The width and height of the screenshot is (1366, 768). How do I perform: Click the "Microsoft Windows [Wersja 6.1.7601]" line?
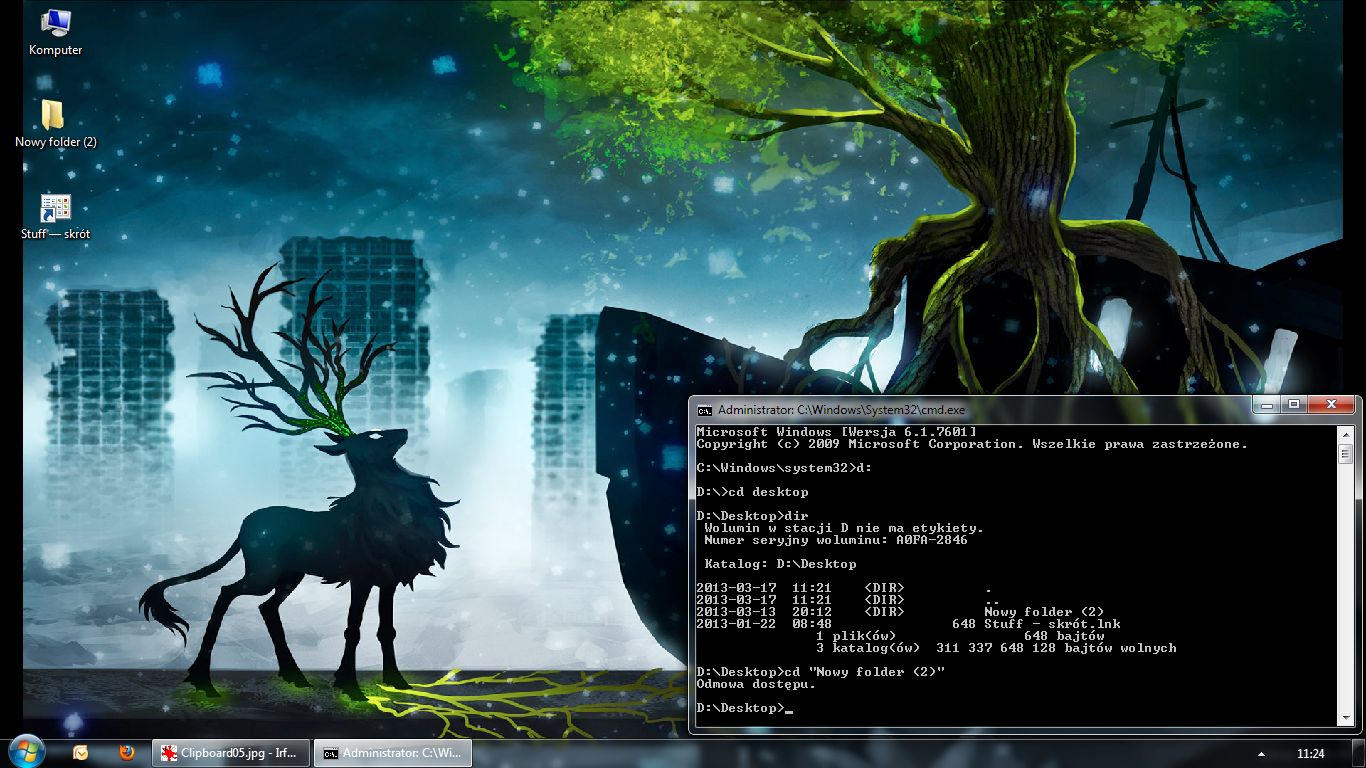(836, 432)
